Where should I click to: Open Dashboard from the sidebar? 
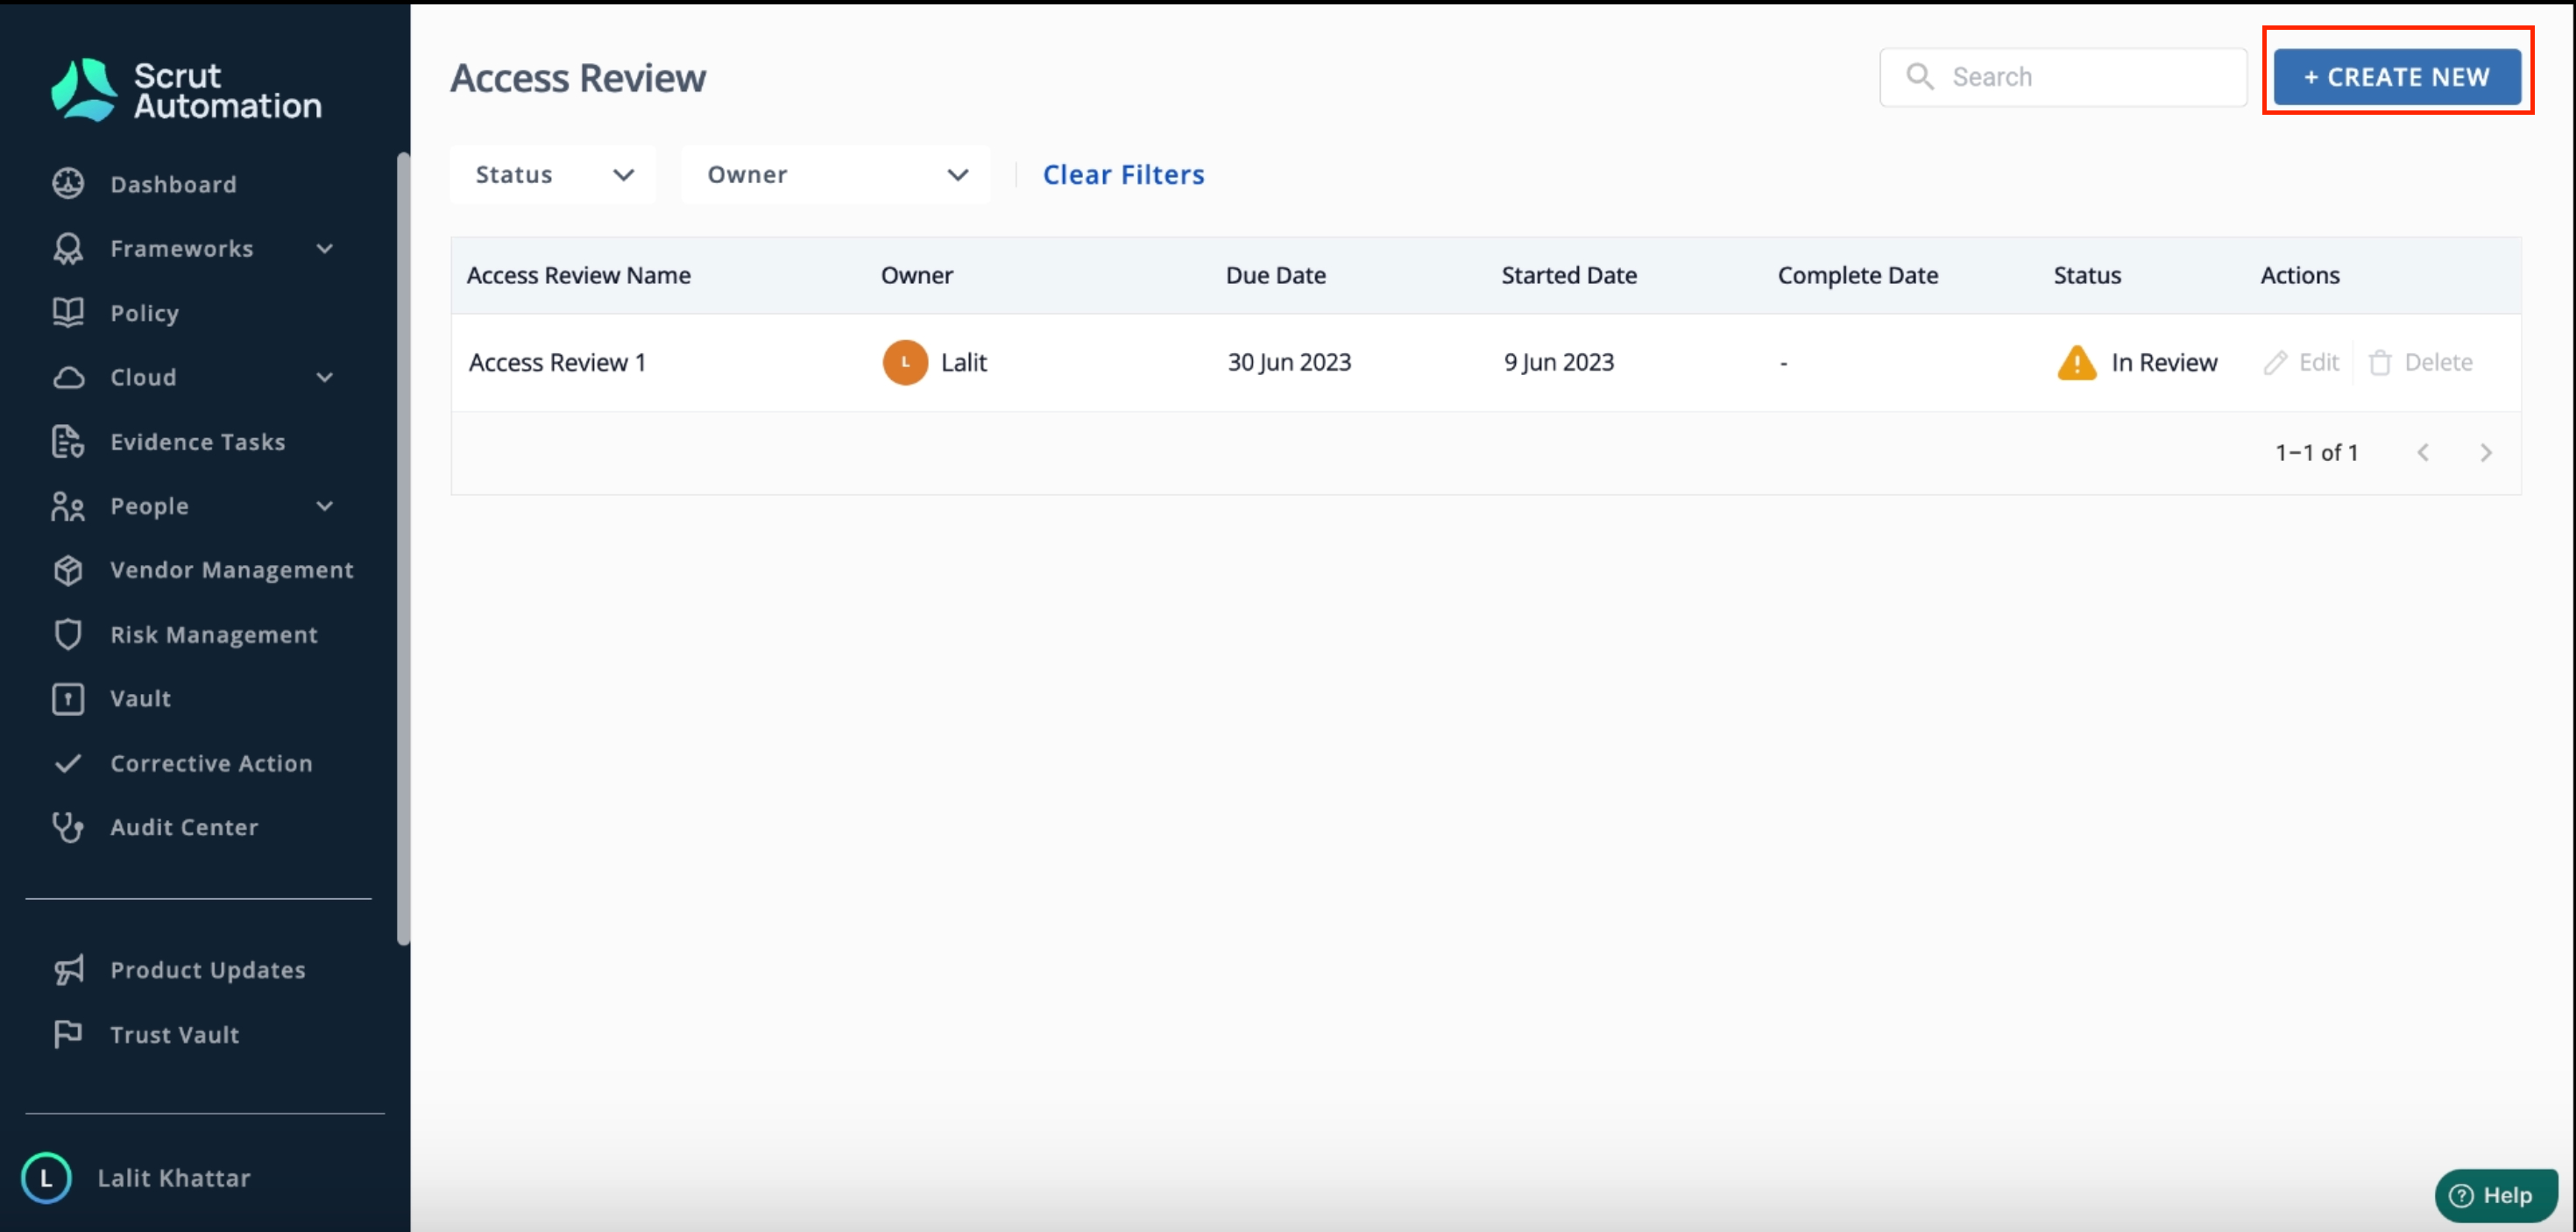click(x=173, y=184)
